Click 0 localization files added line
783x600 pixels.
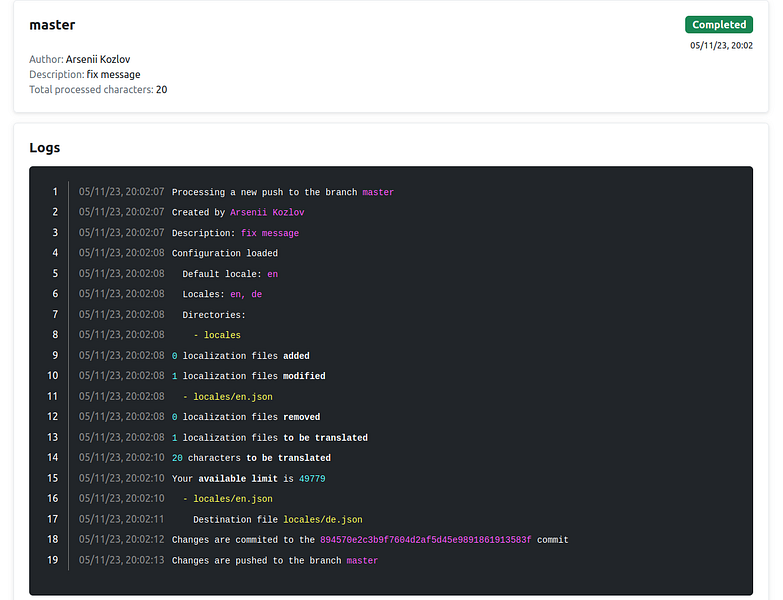coord(241,356)
